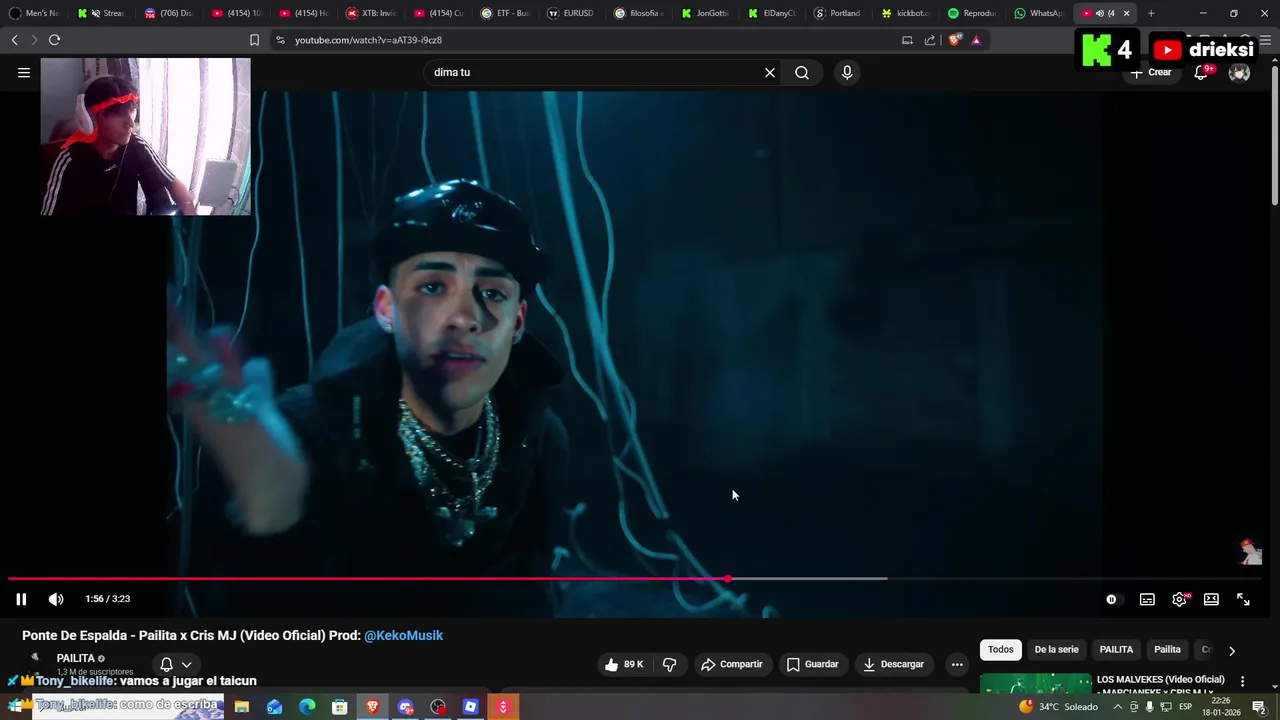Select the 'De la serie' filter chip

point(1056,650)
